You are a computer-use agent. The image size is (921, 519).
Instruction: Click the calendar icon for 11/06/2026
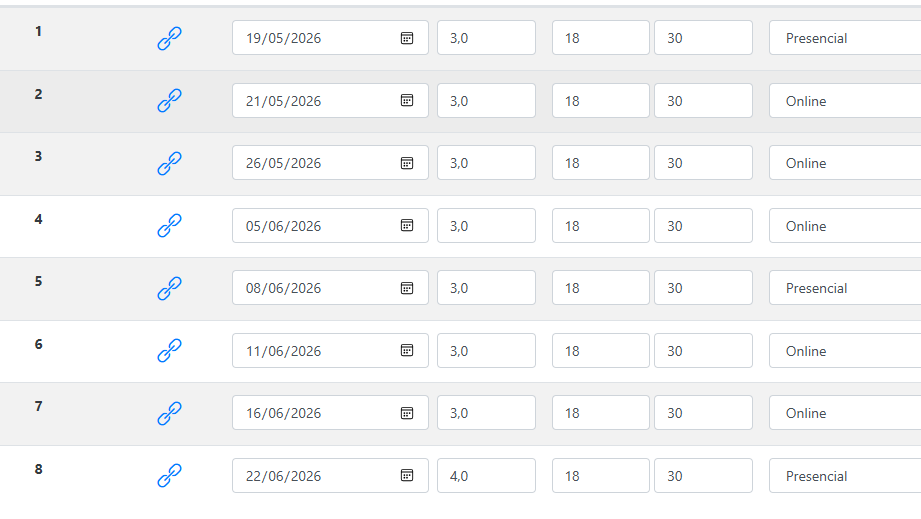point(407,351)
